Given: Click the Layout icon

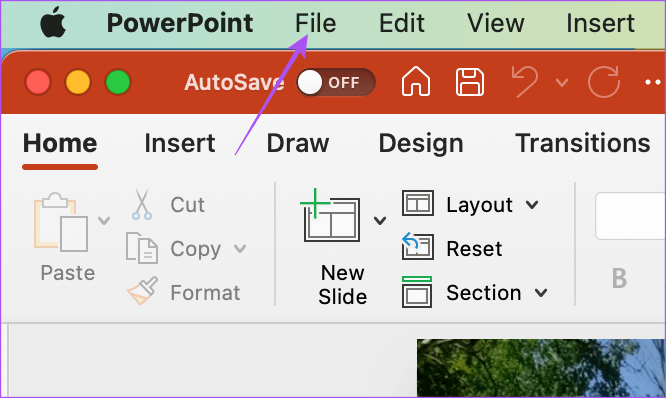Looking at the screenshot, I should pyautogui.click(x=418, y=203).
